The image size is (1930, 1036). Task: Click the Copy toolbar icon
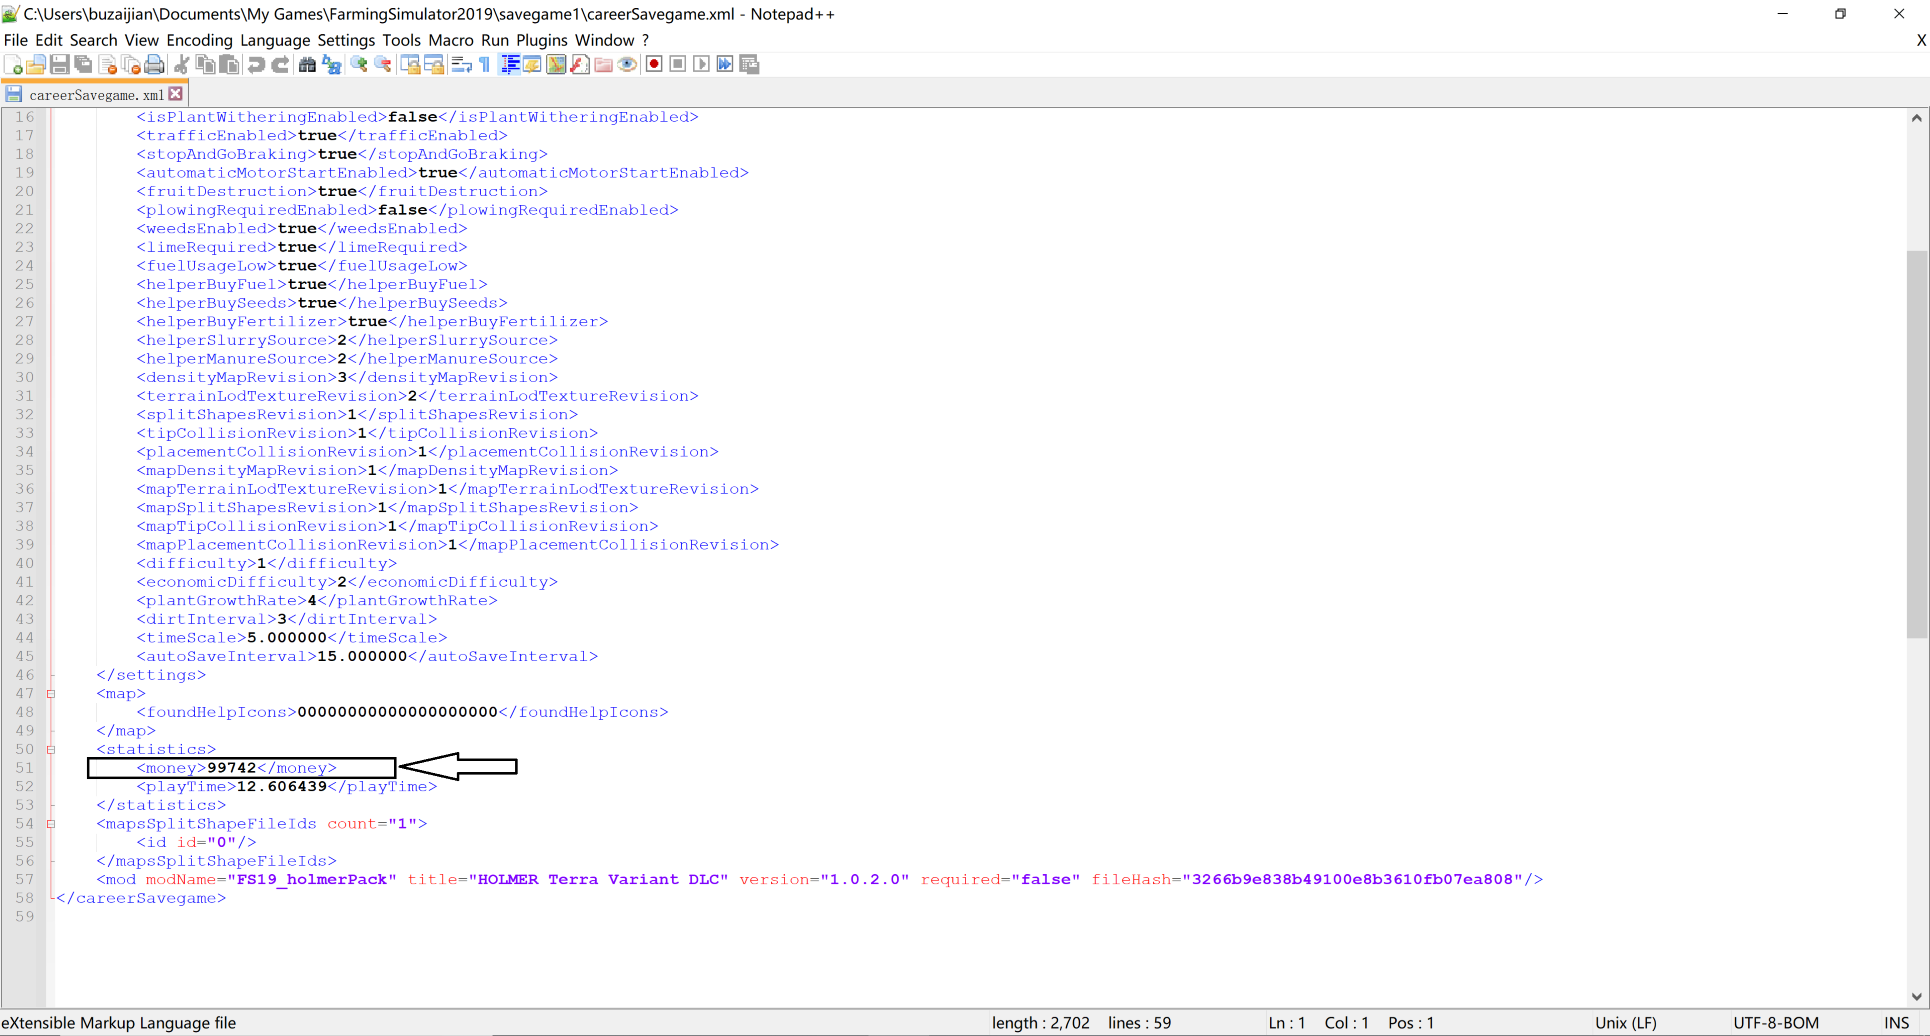point(206,65)
